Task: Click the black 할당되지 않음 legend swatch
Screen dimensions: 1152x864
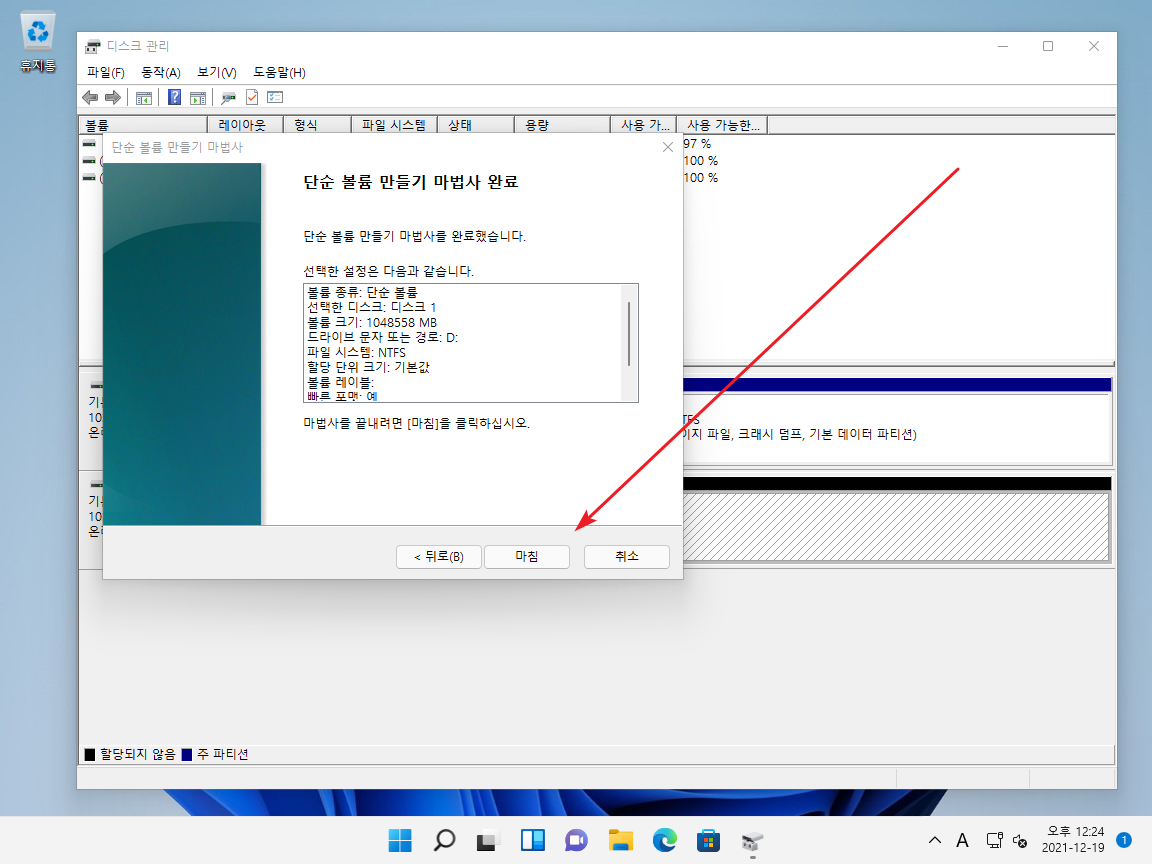Action: [90, 755]
